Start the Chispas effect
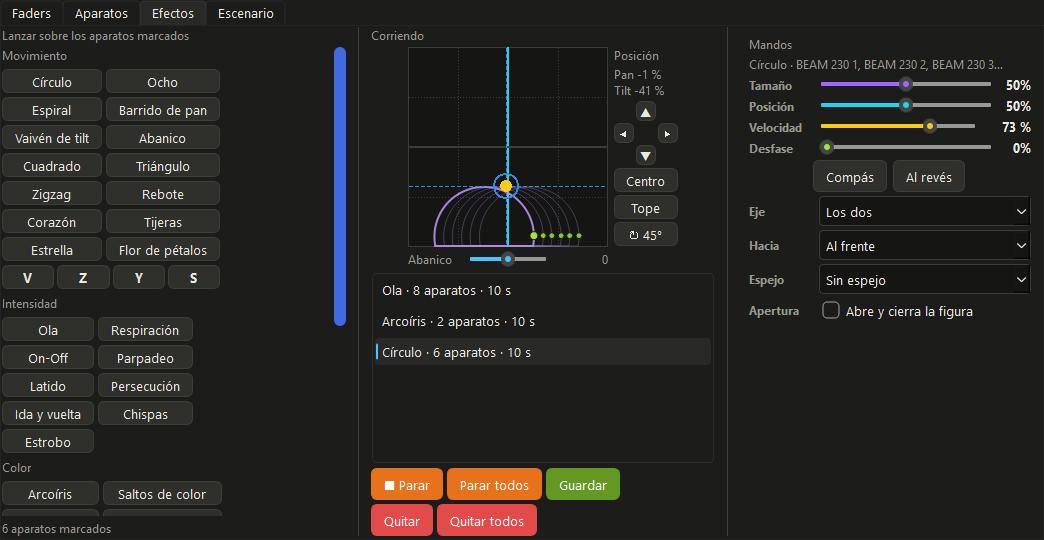The image size is (1044, 540). point(145,414)
